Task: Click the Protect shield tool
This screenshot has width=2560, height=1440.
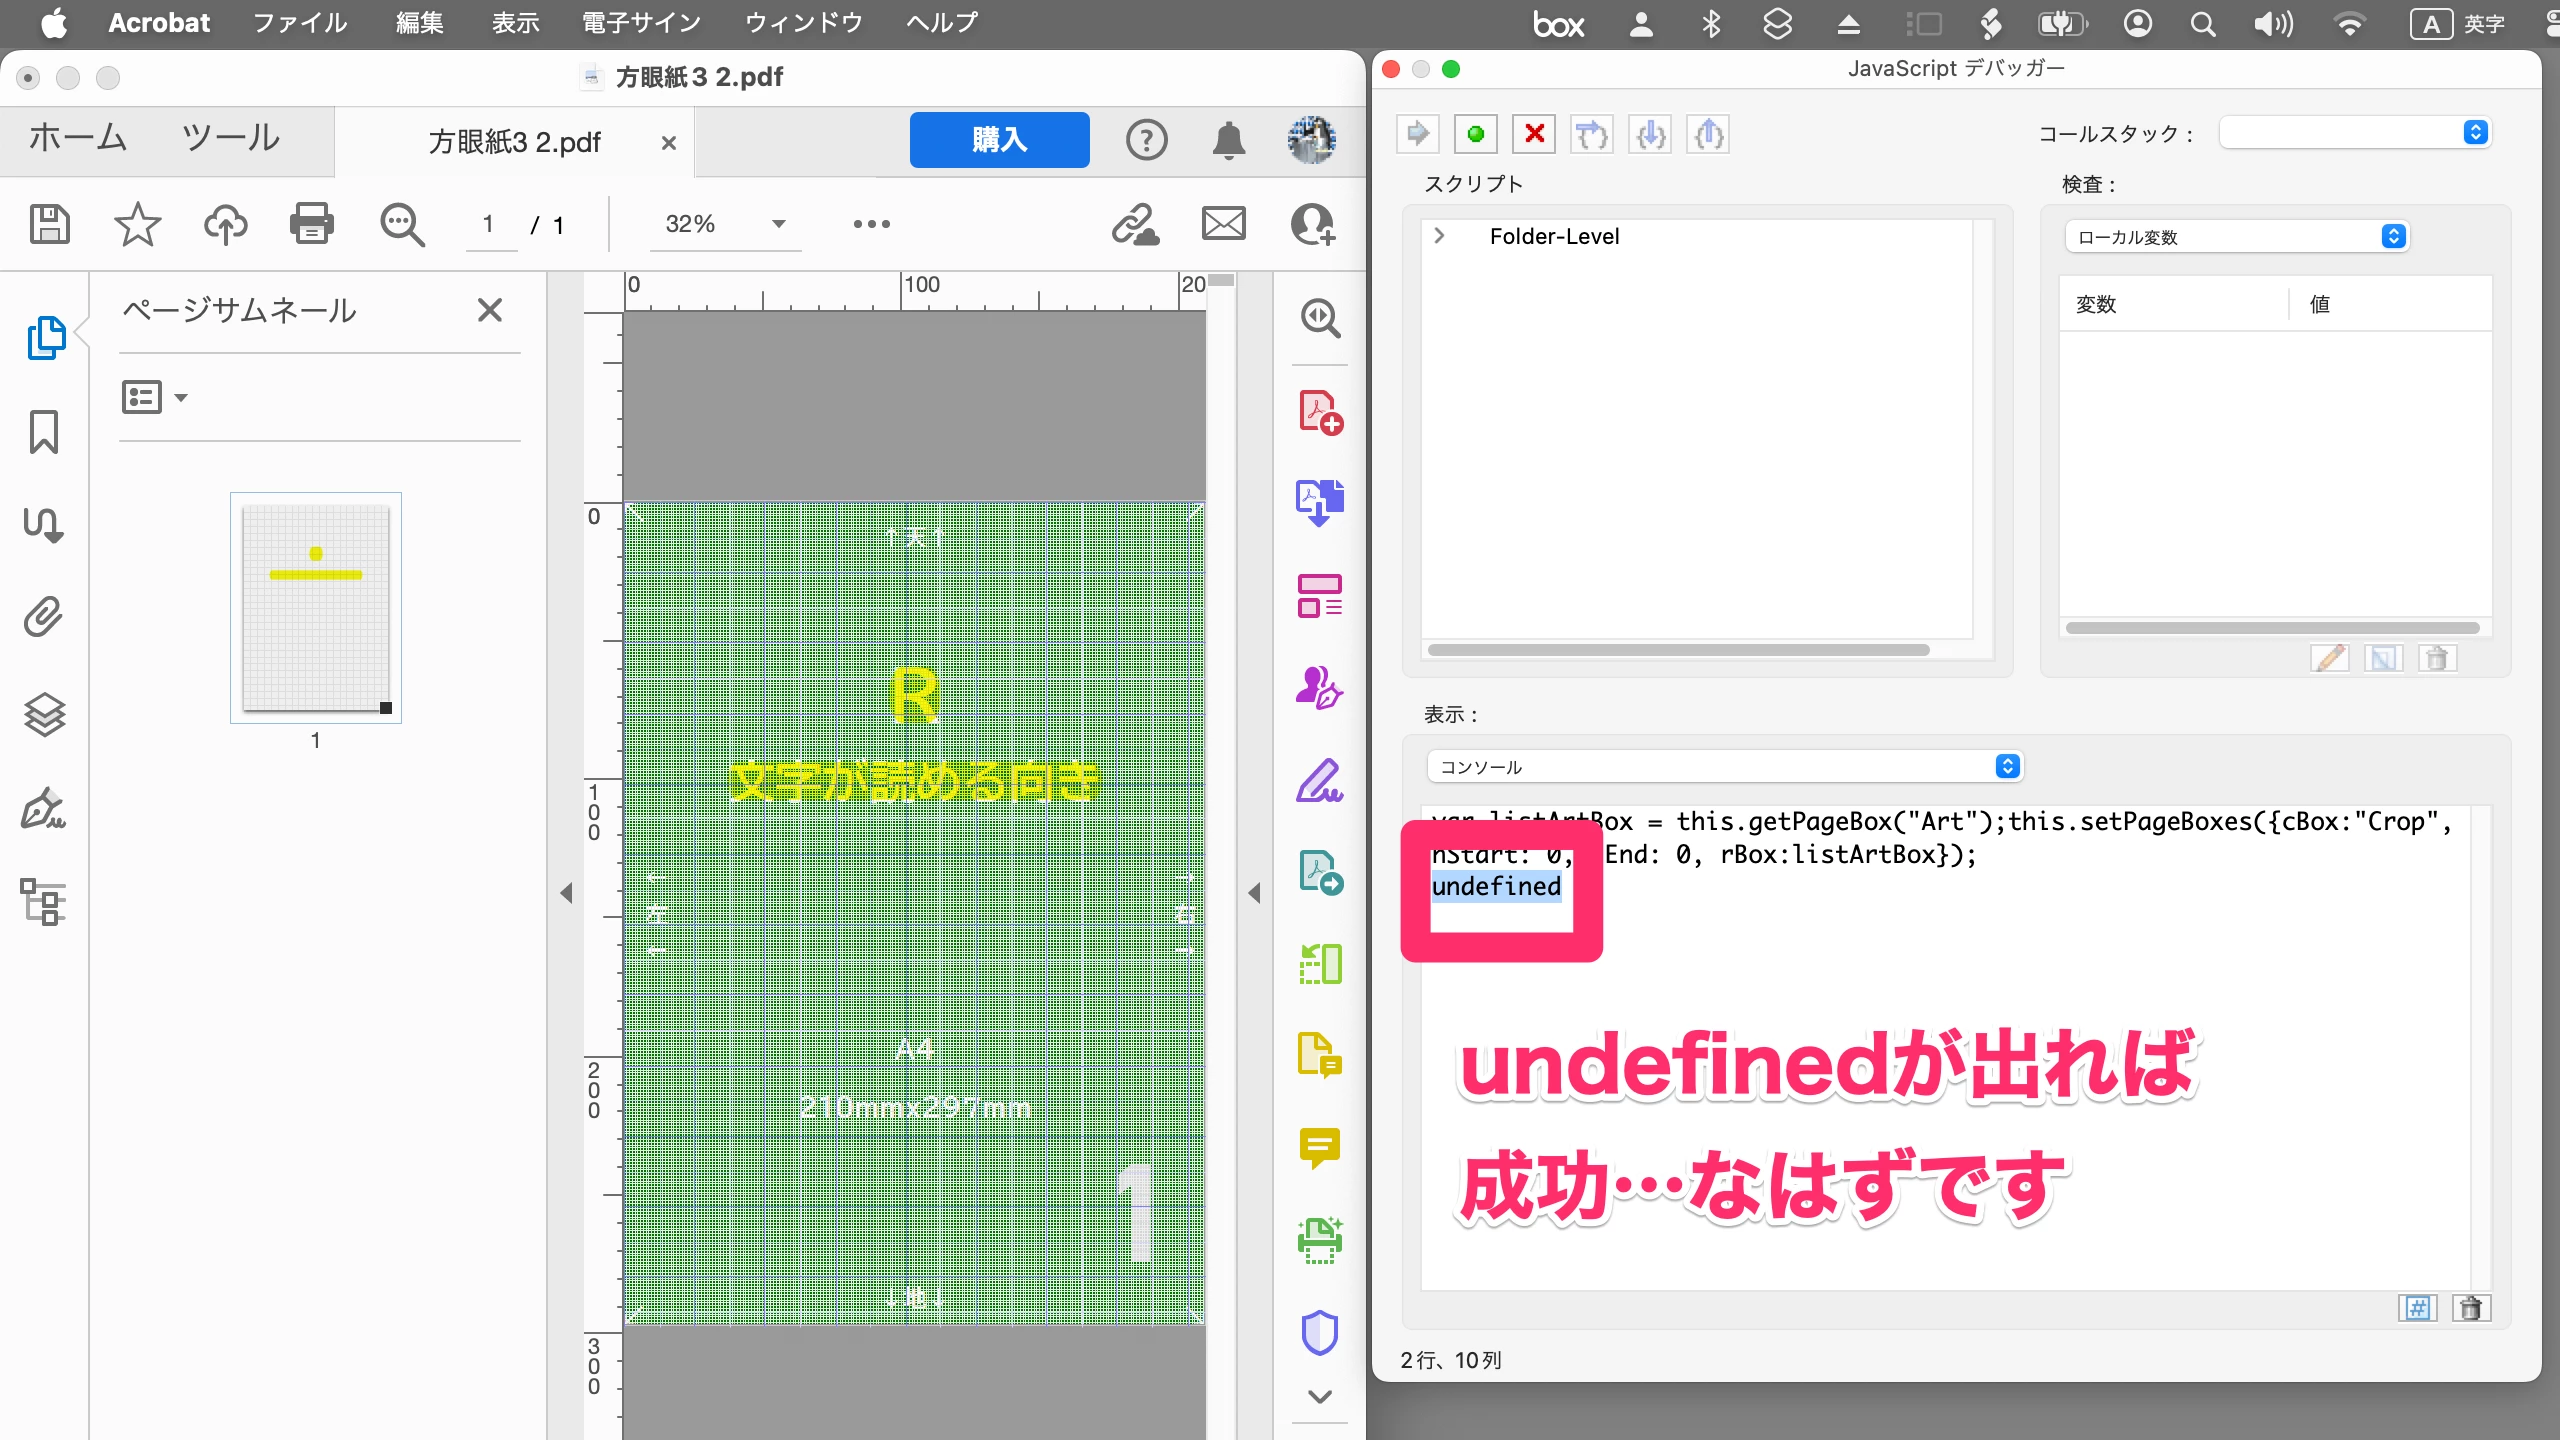Action: coord(1320,1333)
